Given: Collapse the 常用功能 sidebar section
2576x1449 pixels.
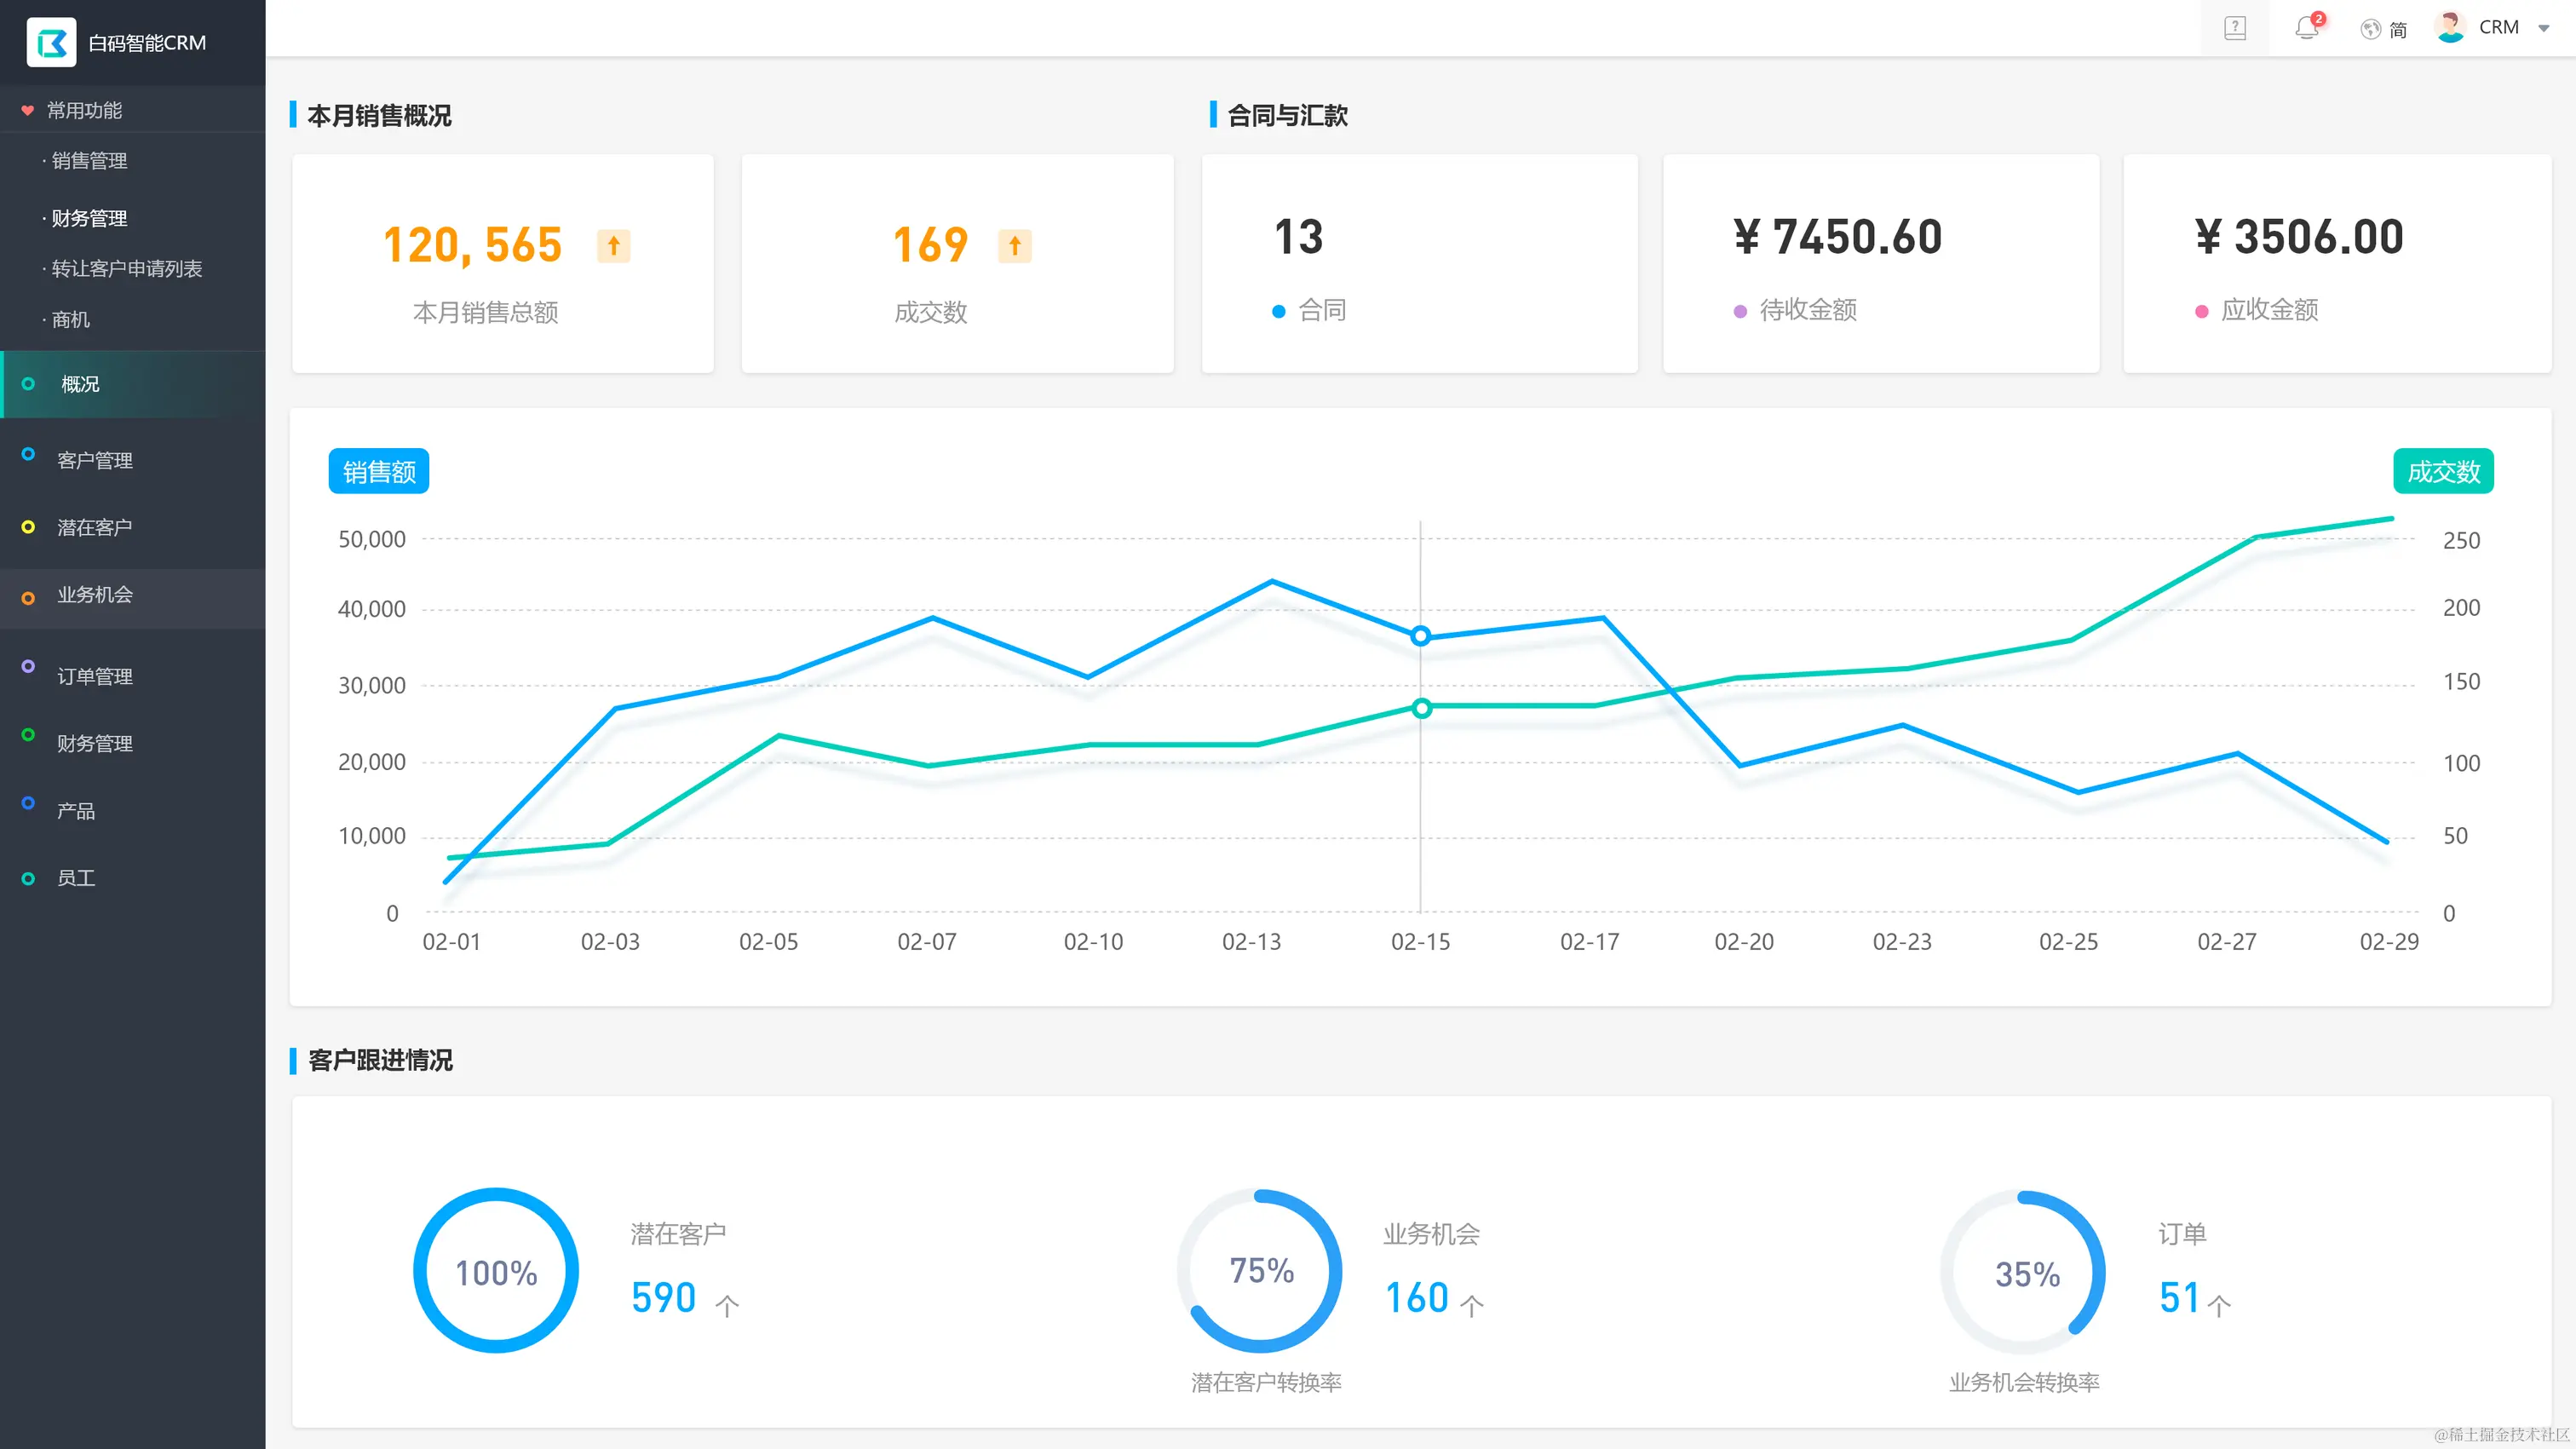Looking at the screenshot, I should click(x=84, y=110).
